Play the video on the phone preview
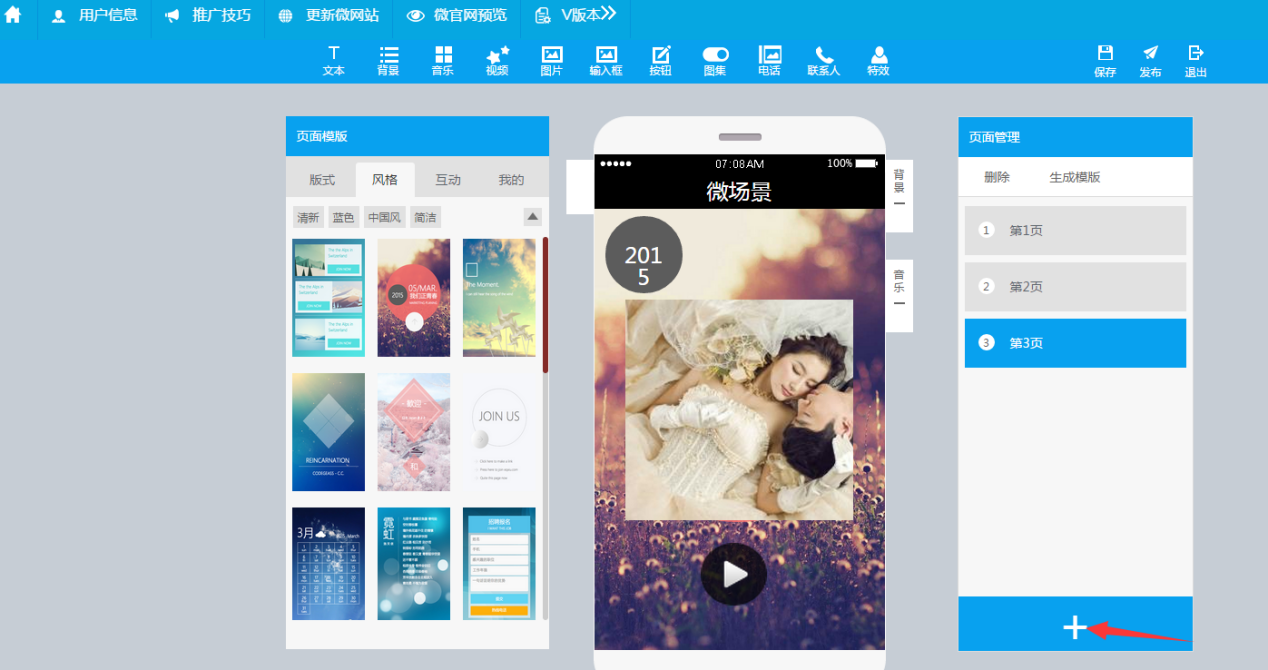 [734, 574]
